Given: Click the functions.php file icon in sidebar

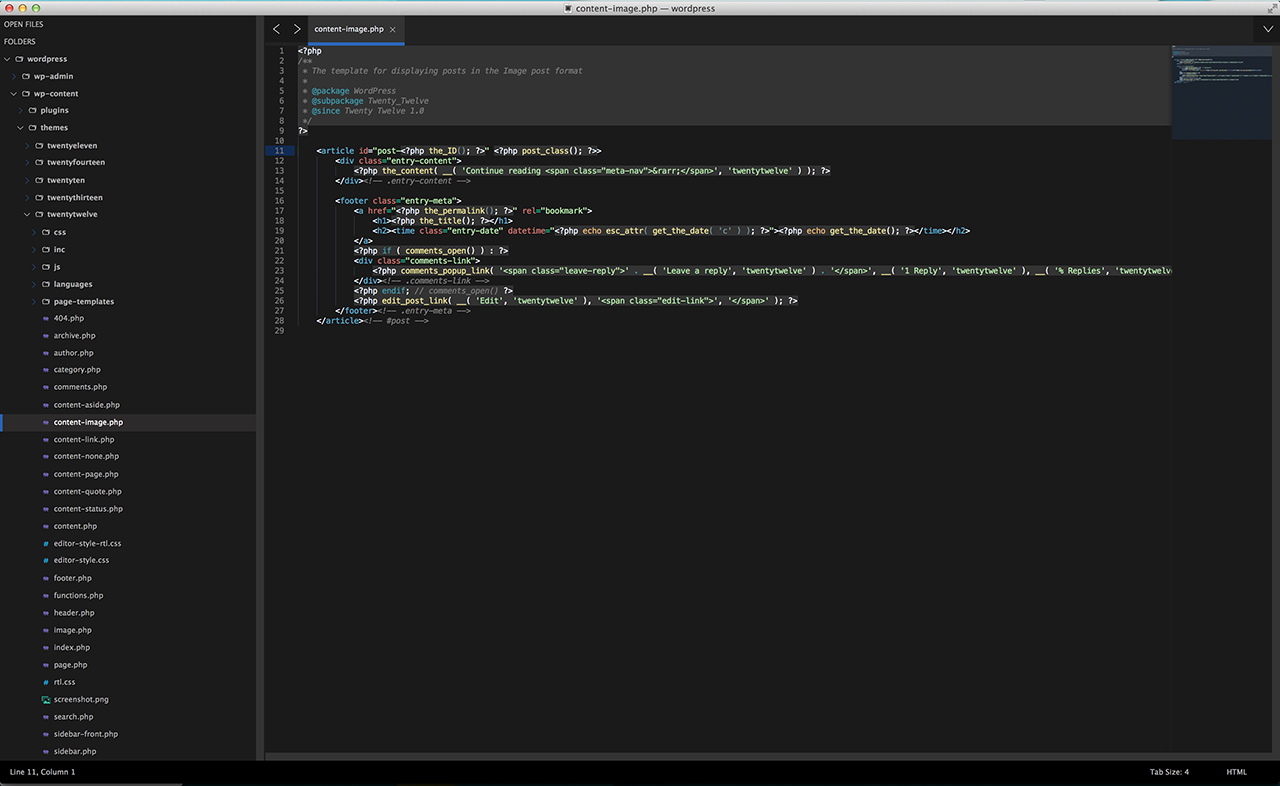Looking at the screenshot, I should 45,595.
